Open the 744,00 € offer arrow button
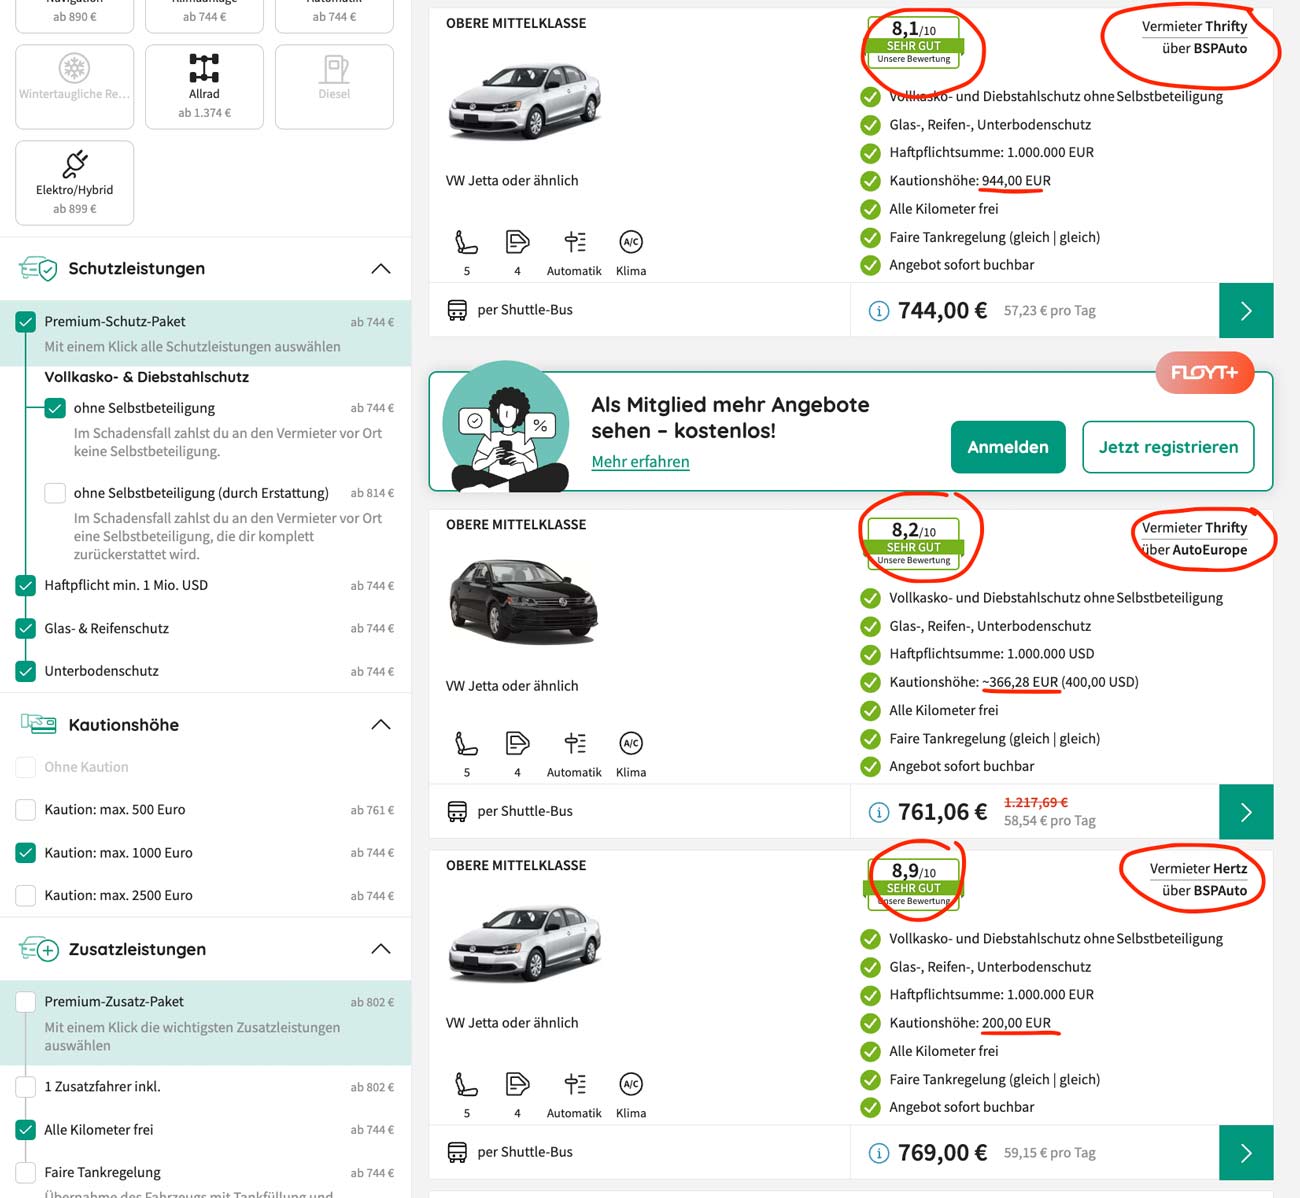 click(1246, 311)
